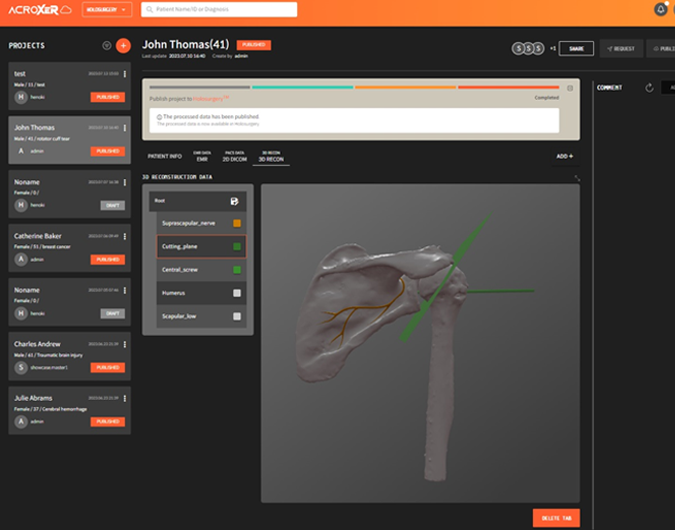This screenshot has height=530, width=675.
Task: Click the add new project plus icon
Action: [123, 46]
